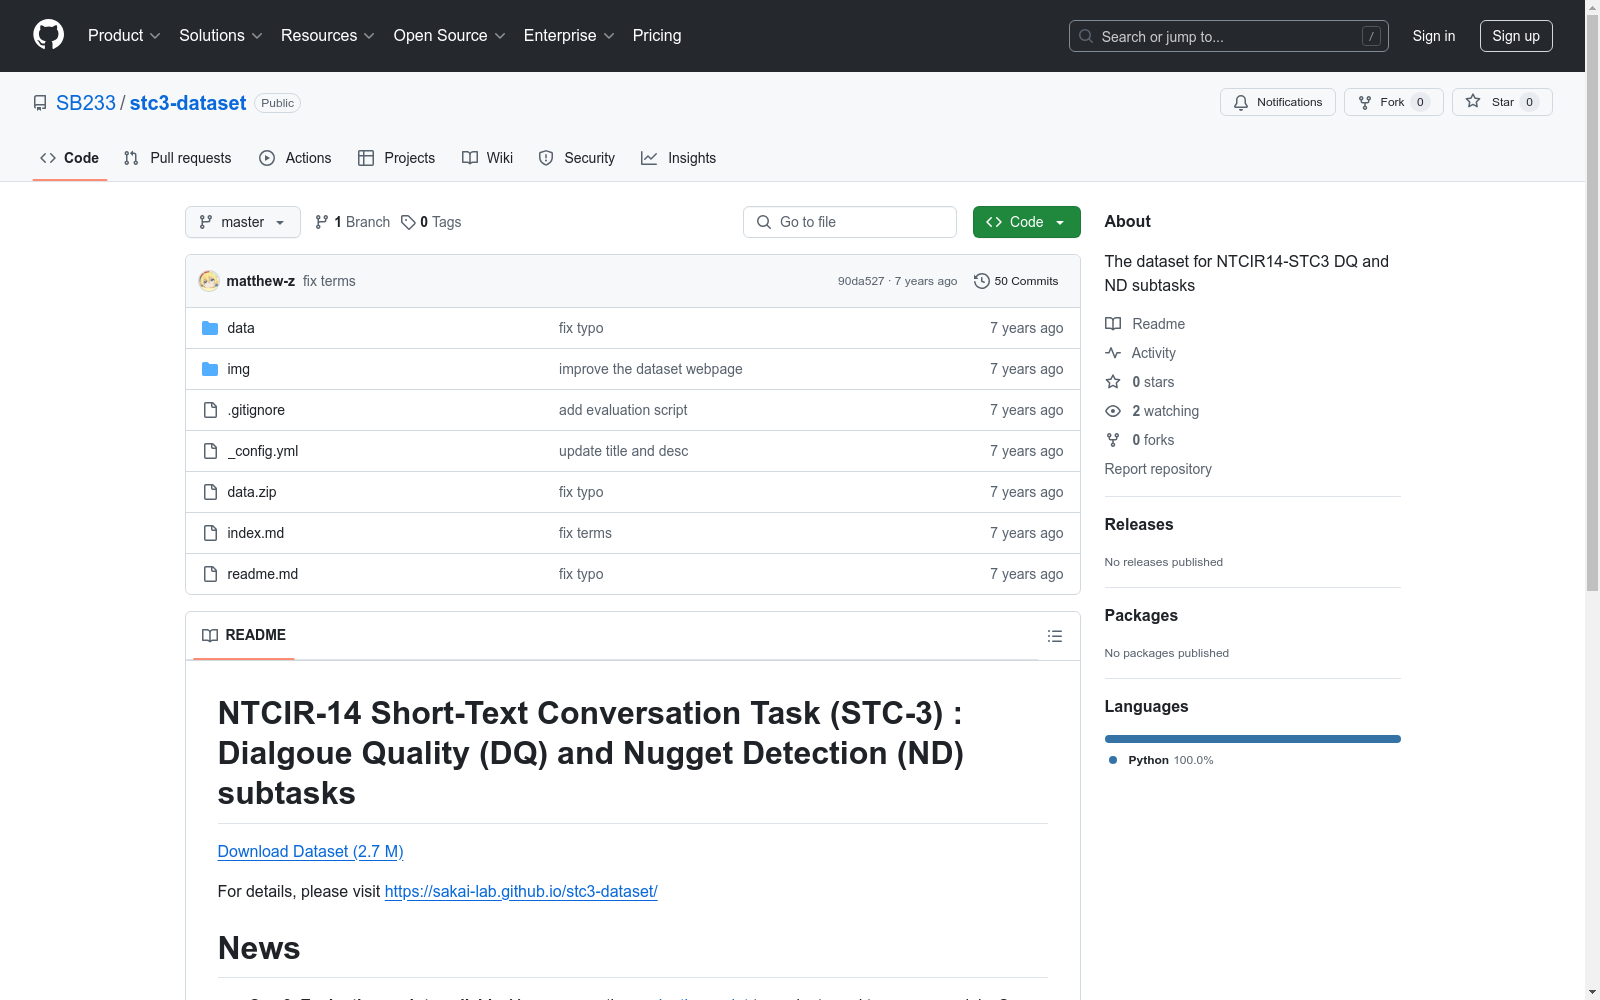The width and height of the screenshot is (1600, 1000).
Task: Open the update title and desc commit
Action: 624,451
